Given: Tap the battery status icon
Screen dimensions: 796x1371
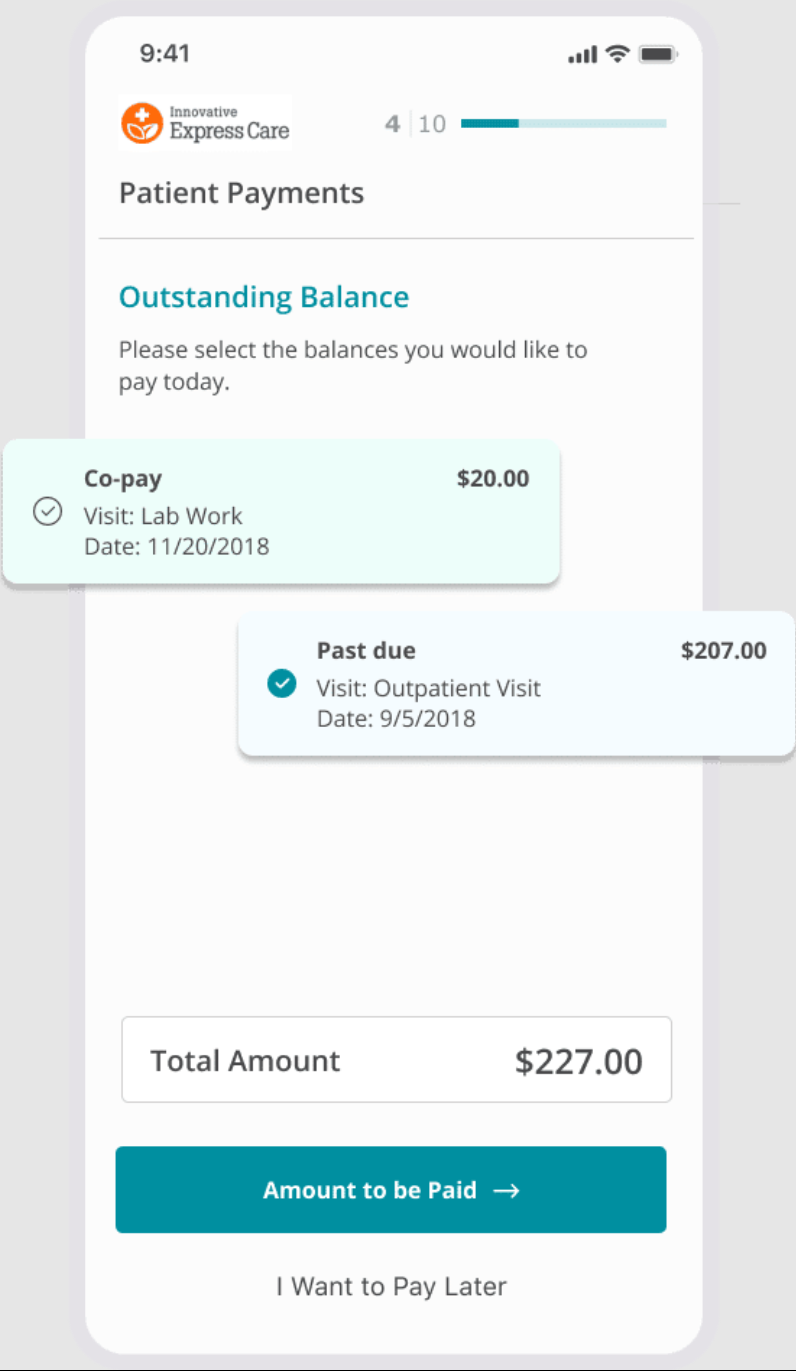Looking at the screenshot, I should coord(658,54).
